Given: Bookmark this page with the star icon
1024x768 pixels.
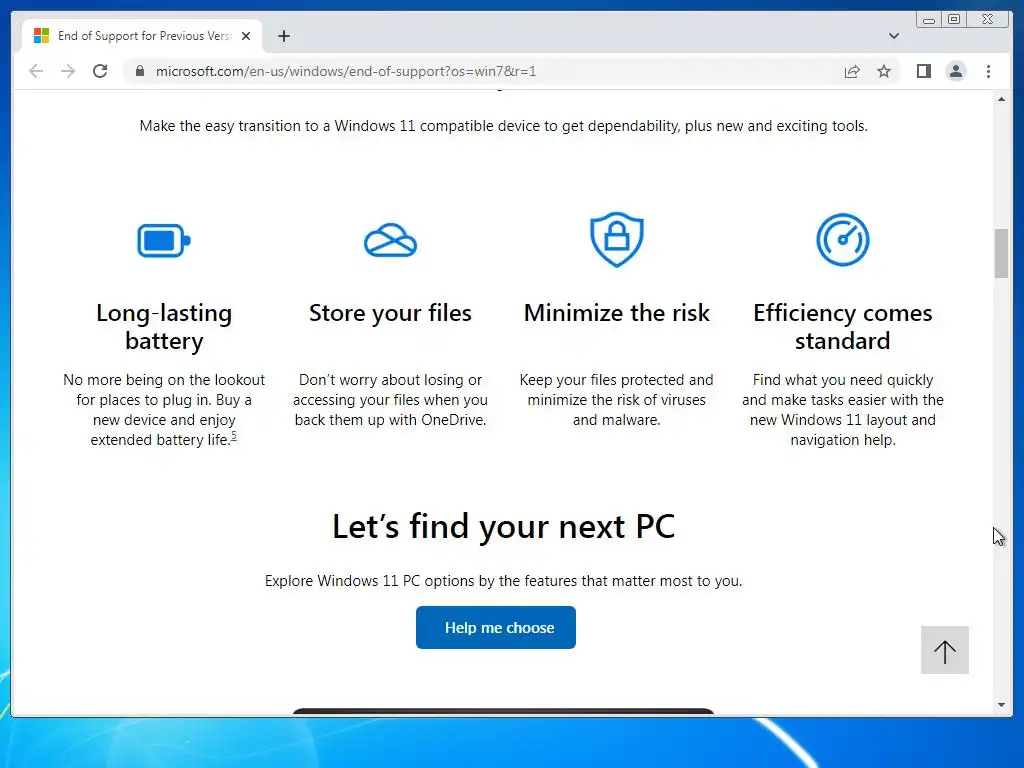Looking at the screenshot, I should tap(884, 71).
